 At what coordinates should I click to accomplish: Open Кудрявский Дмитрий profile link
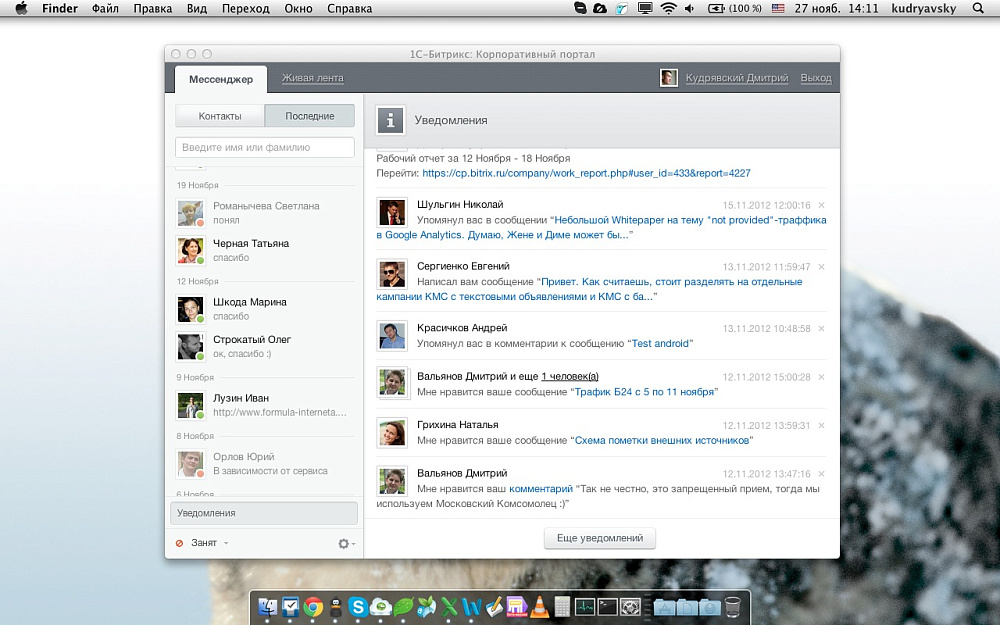click(737, 78)
